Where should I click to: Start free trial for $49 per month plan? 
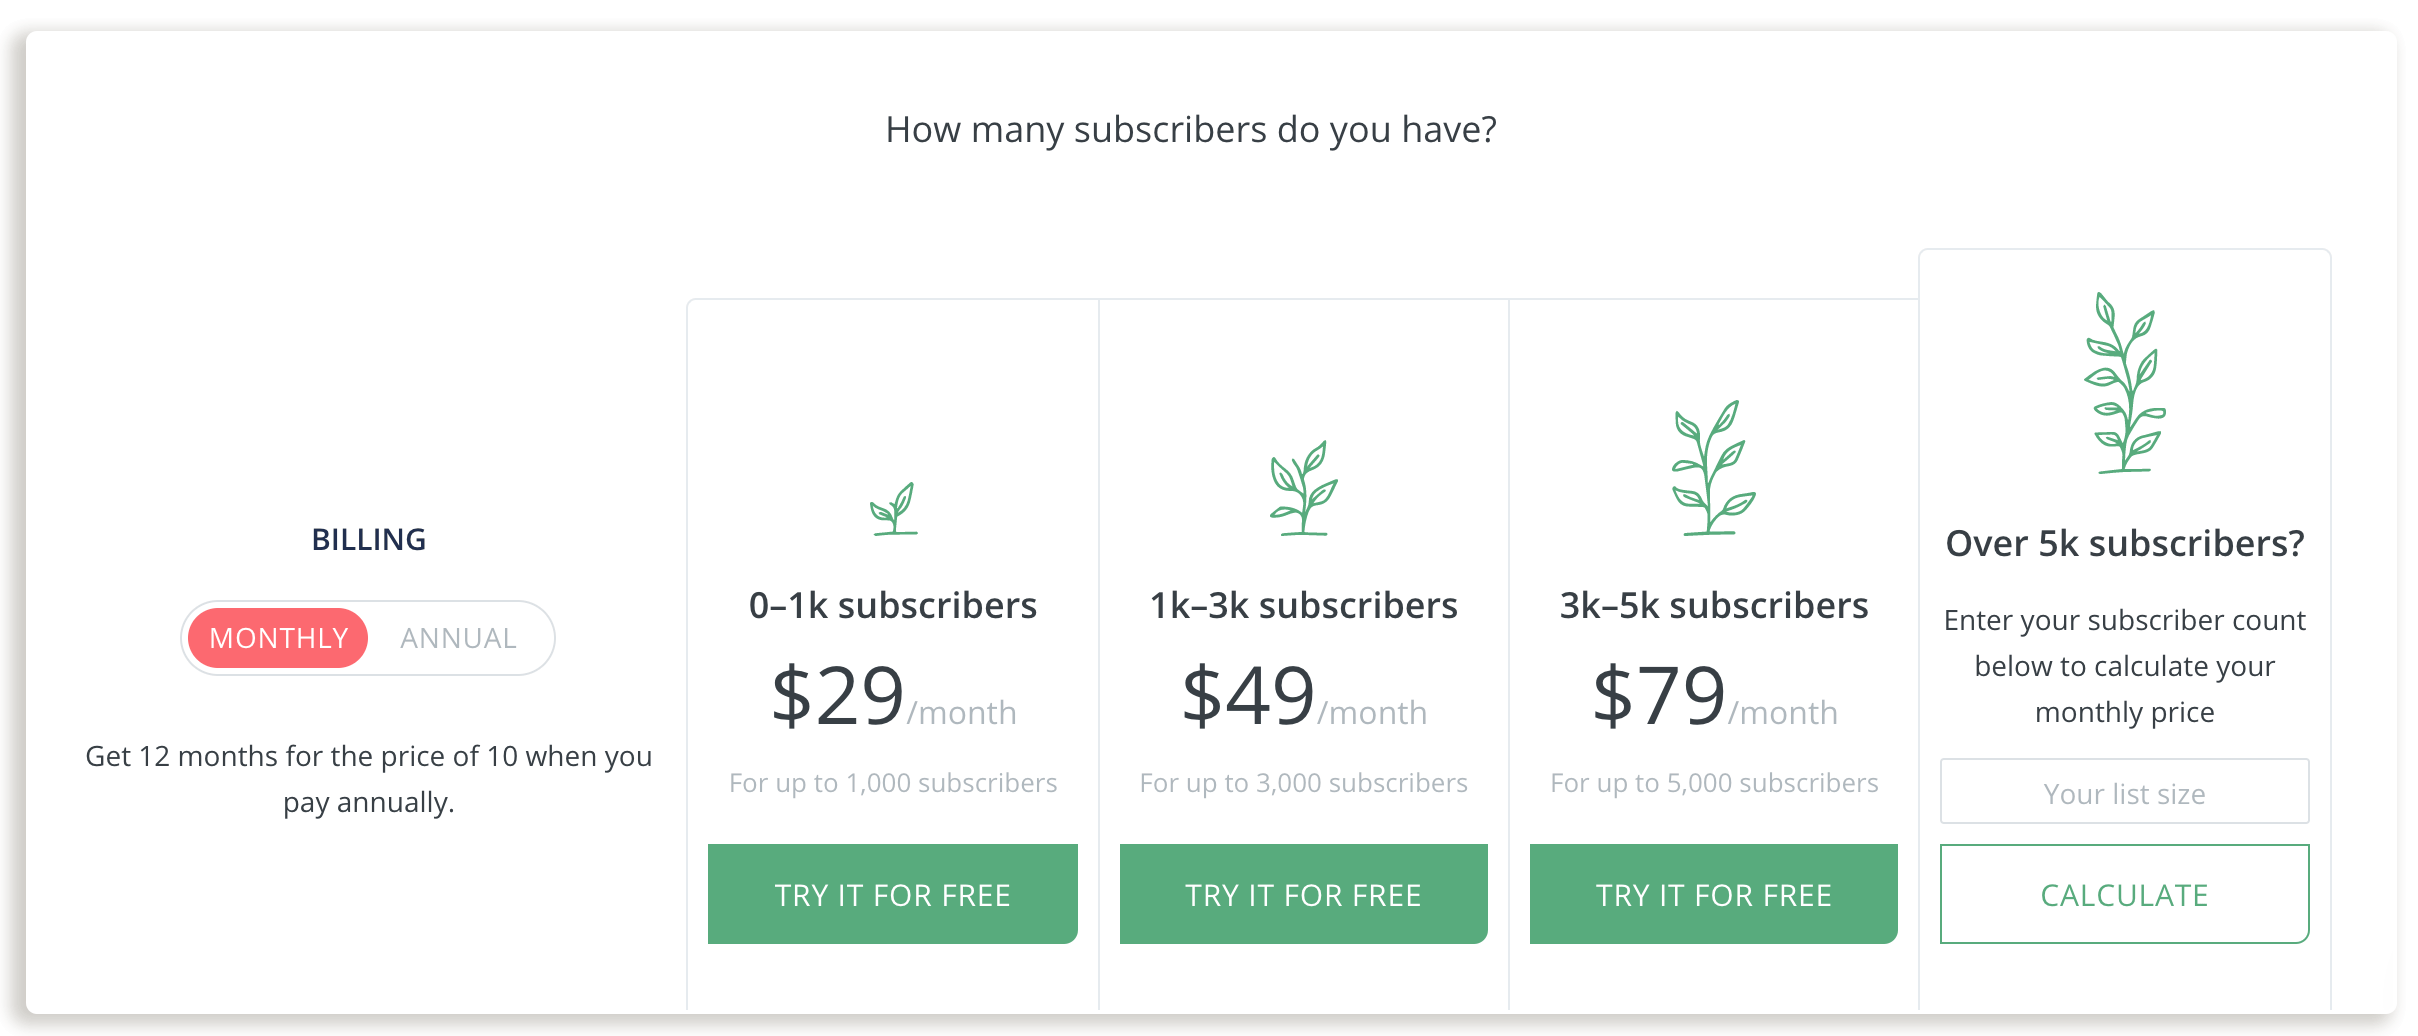pos(1303,894)
